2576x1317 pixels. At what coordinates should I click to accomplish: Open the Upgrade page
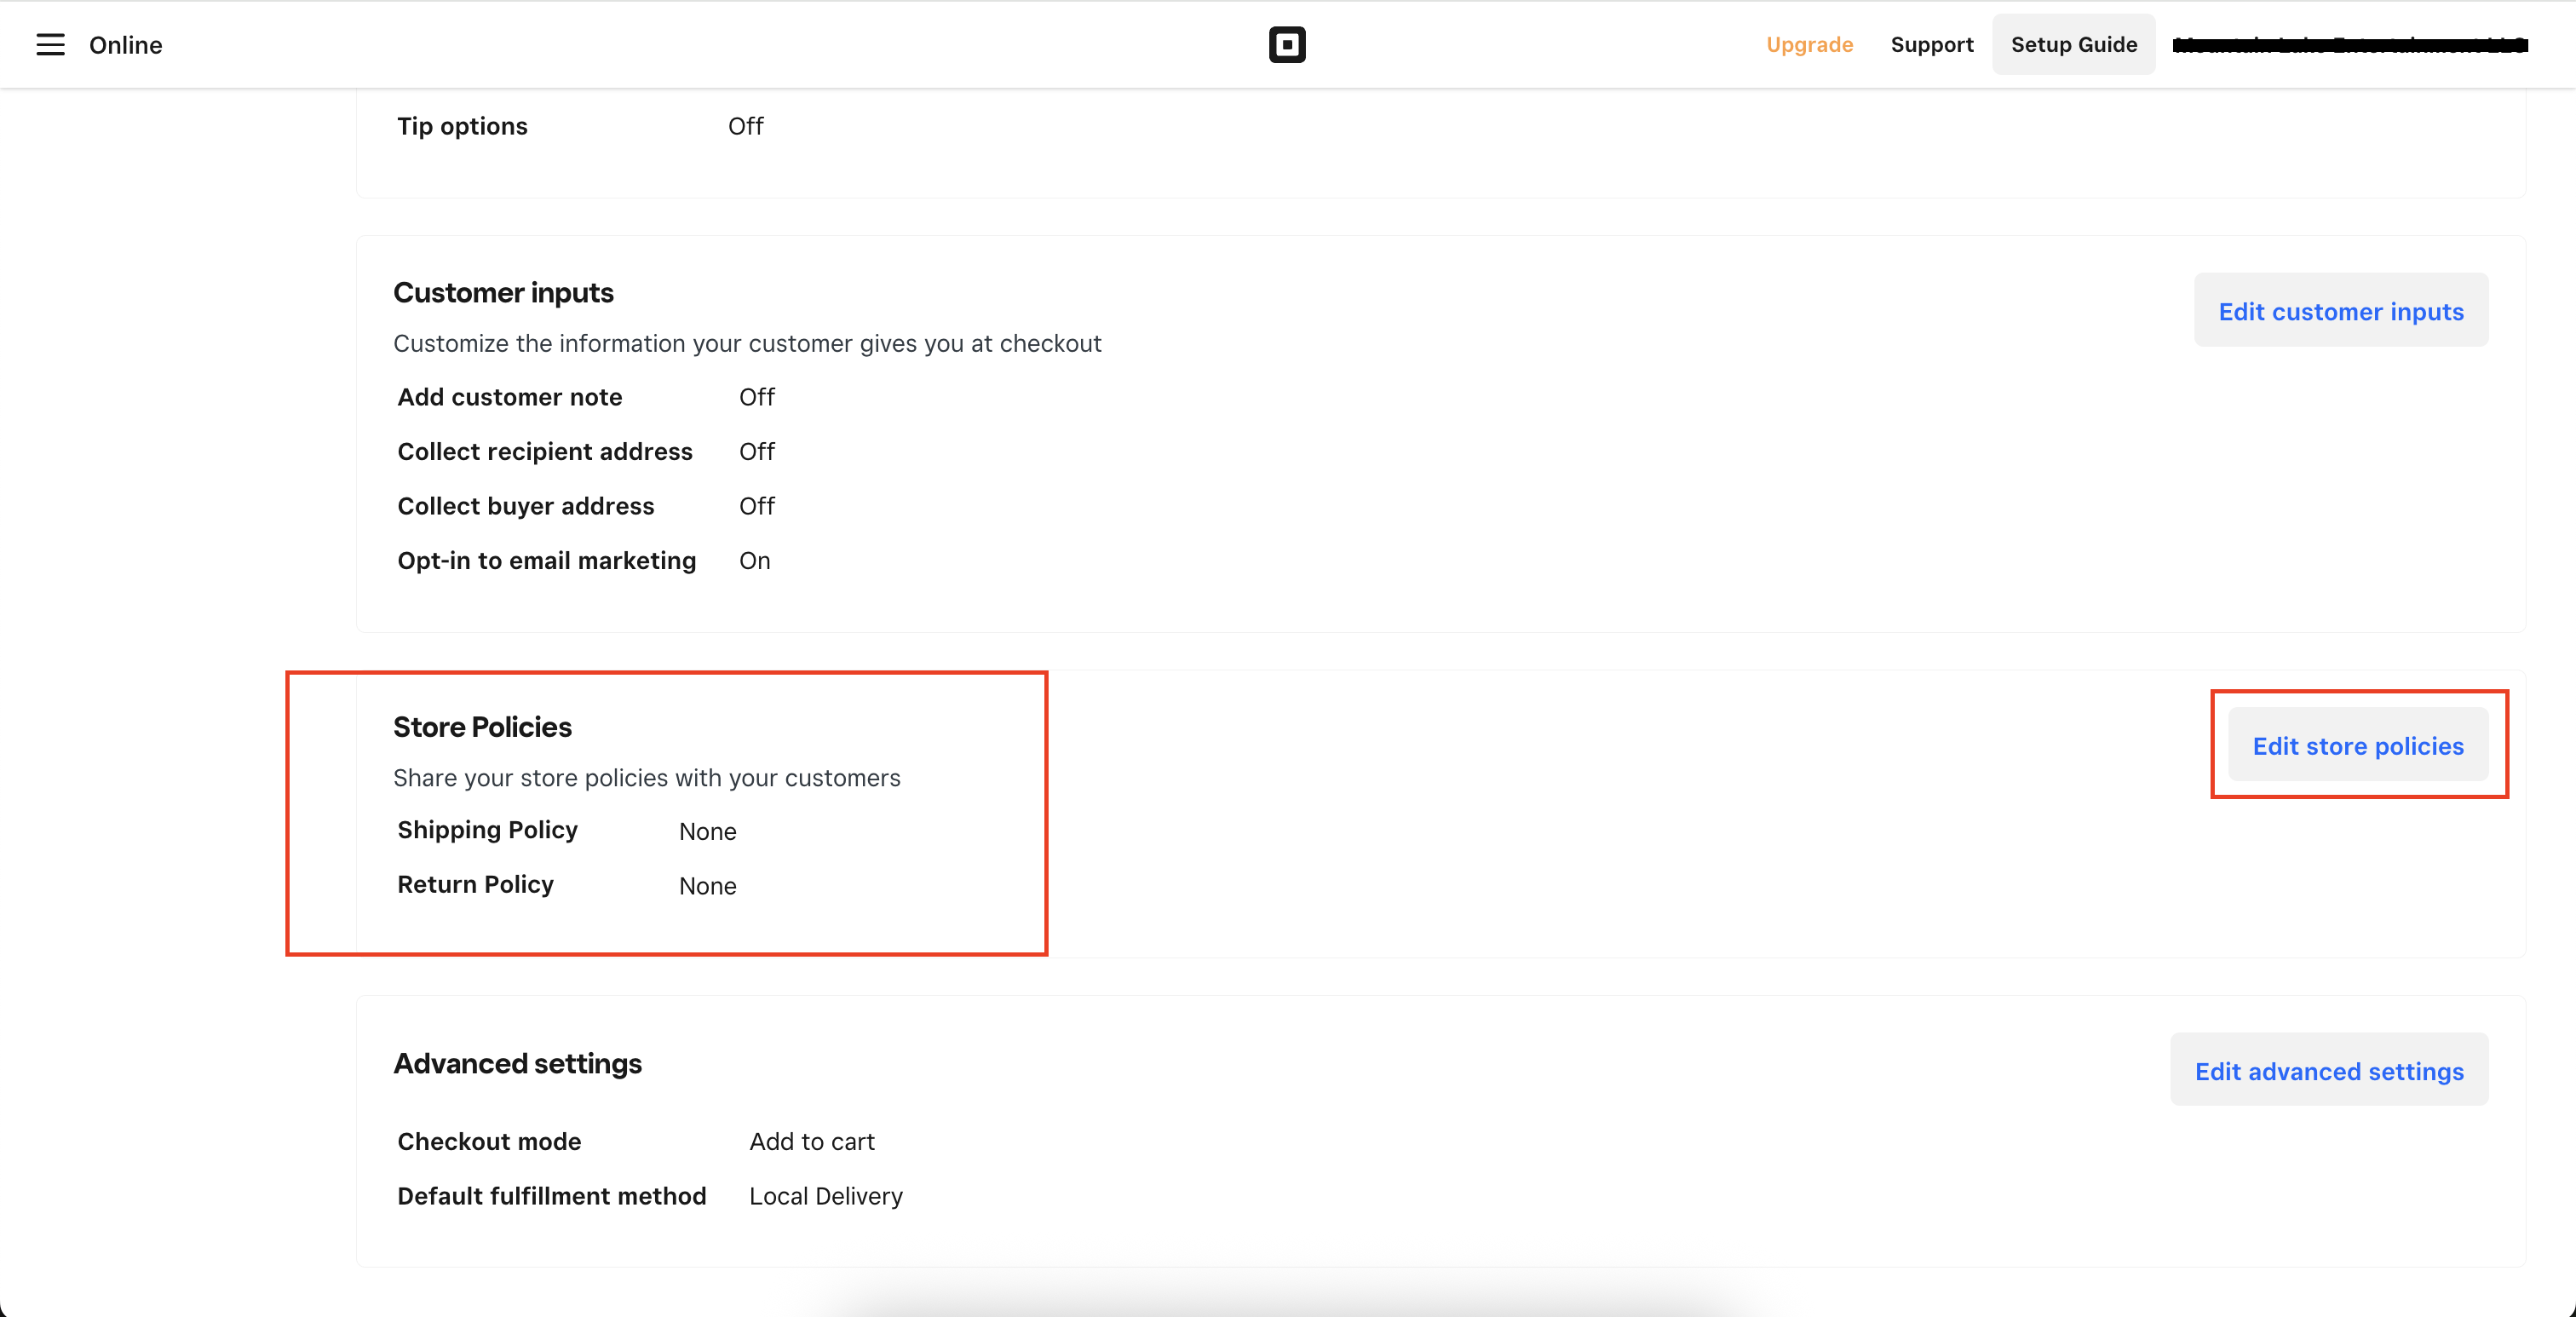pyautogui.click(x=1809, y=44)
